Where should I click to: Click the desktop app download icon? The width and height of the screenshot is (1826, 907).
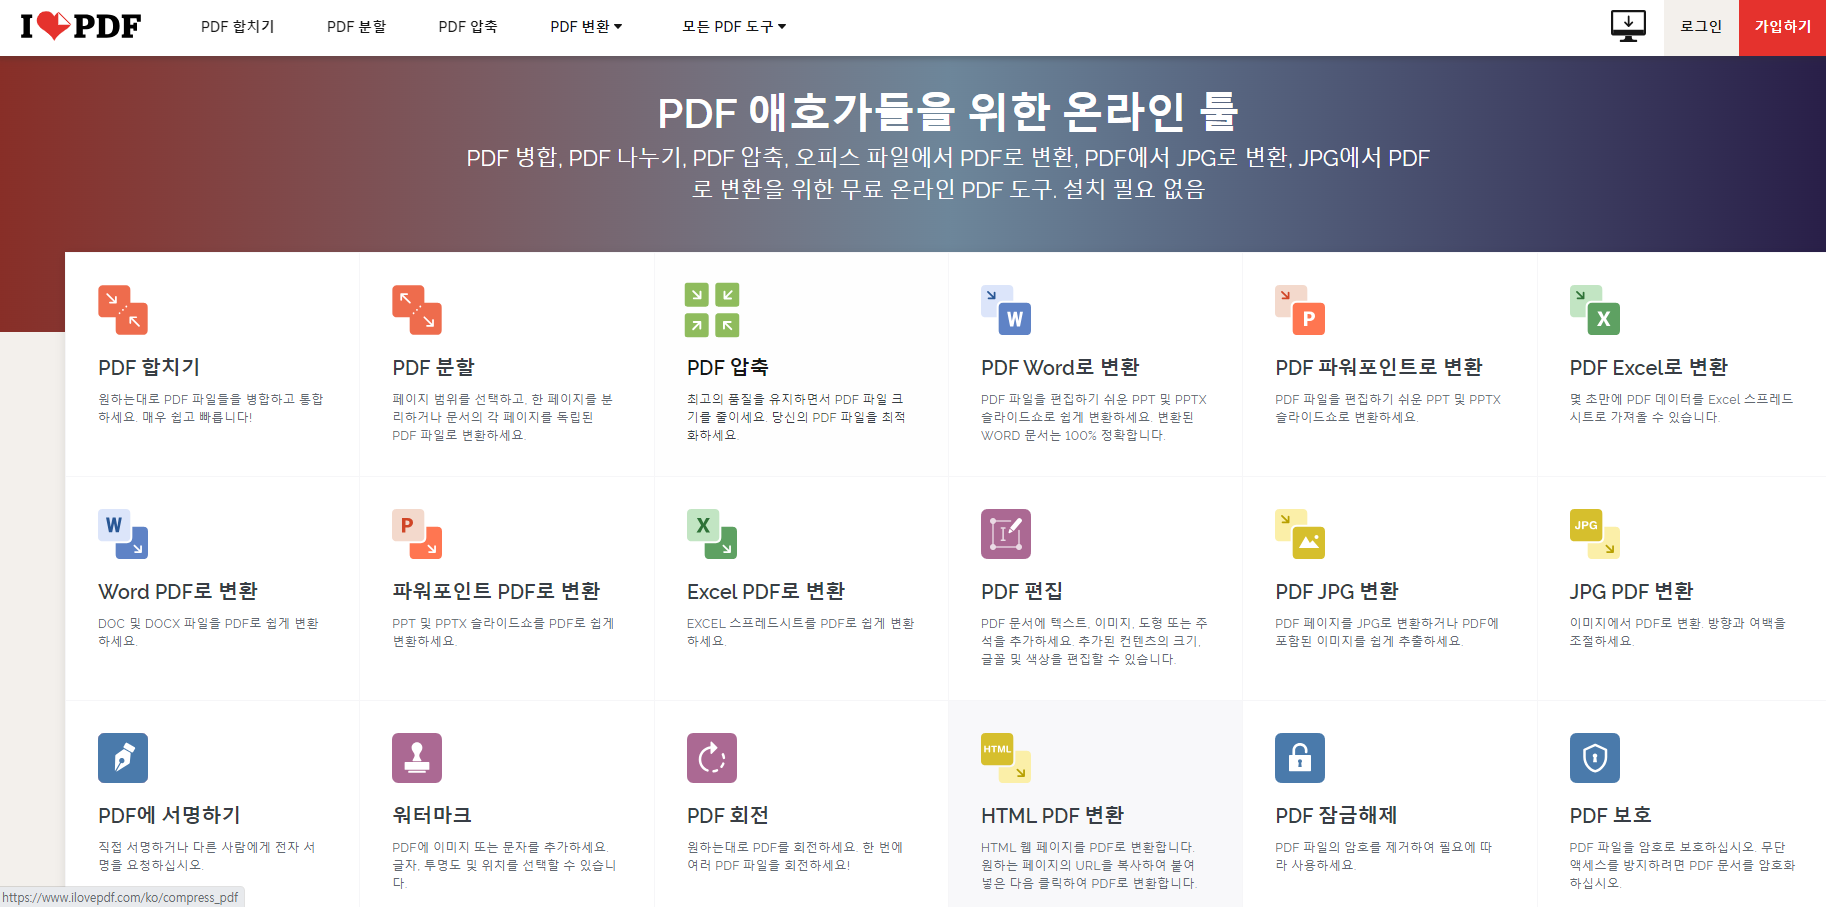(x=1628, y=26)
